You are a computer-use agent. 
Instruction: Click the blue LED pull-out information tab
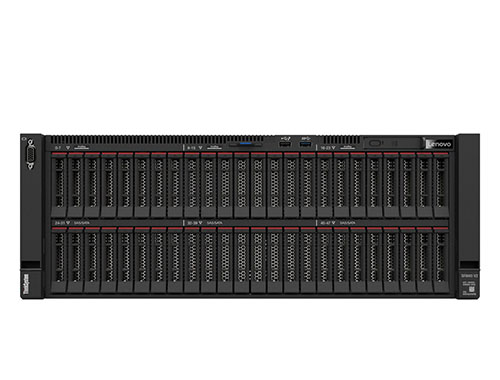click(x=246, y=144)
